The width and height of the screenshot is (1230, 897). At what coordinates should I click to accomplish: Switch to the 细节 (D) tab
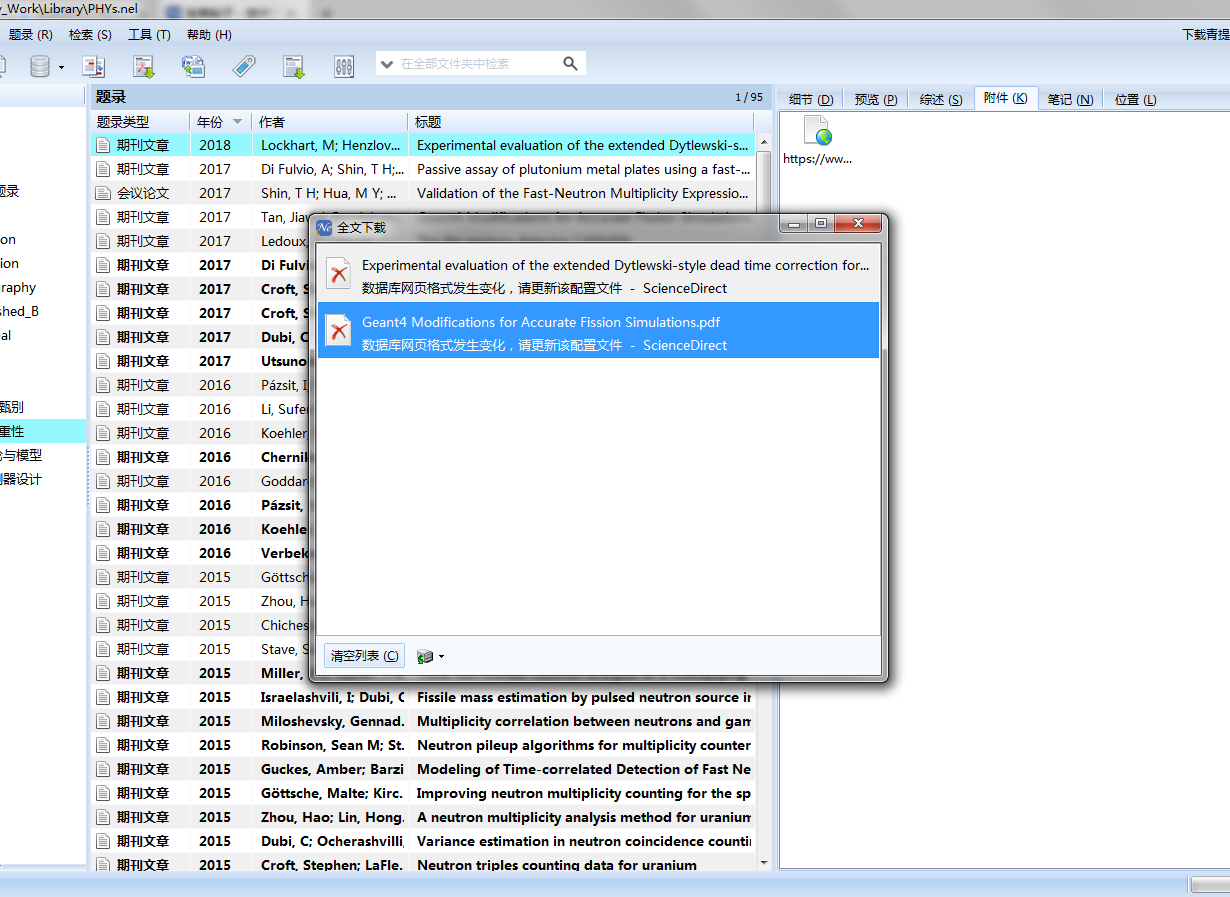(811, 99)
